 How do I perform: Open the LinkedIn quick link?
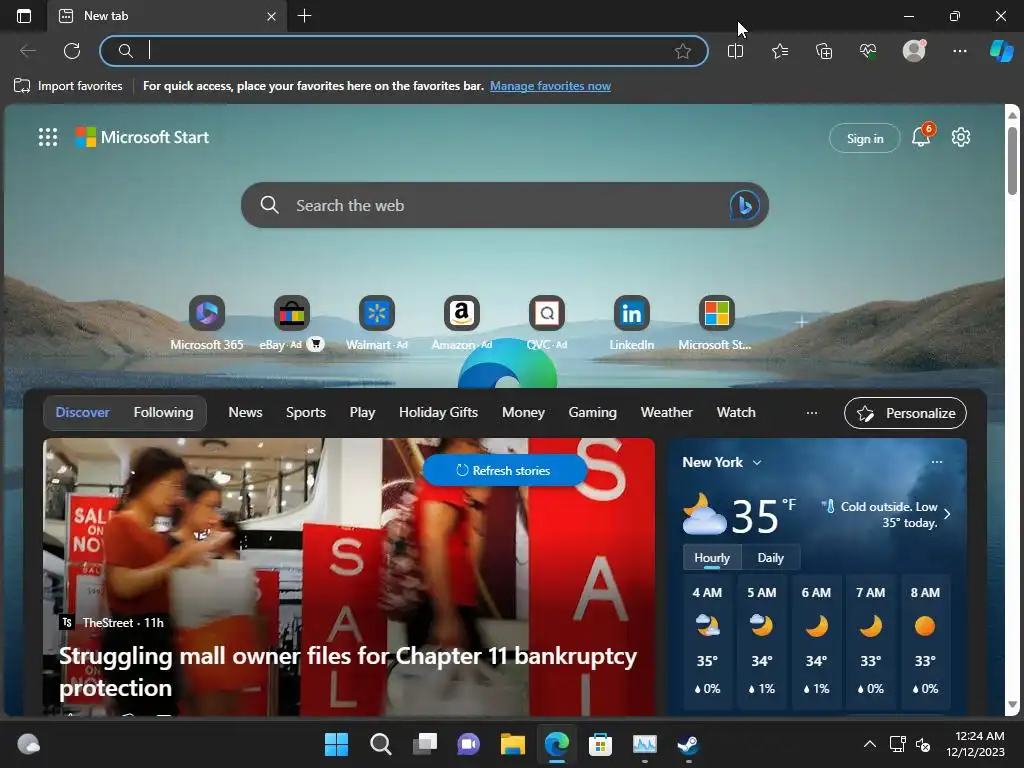tap(632, 313)
